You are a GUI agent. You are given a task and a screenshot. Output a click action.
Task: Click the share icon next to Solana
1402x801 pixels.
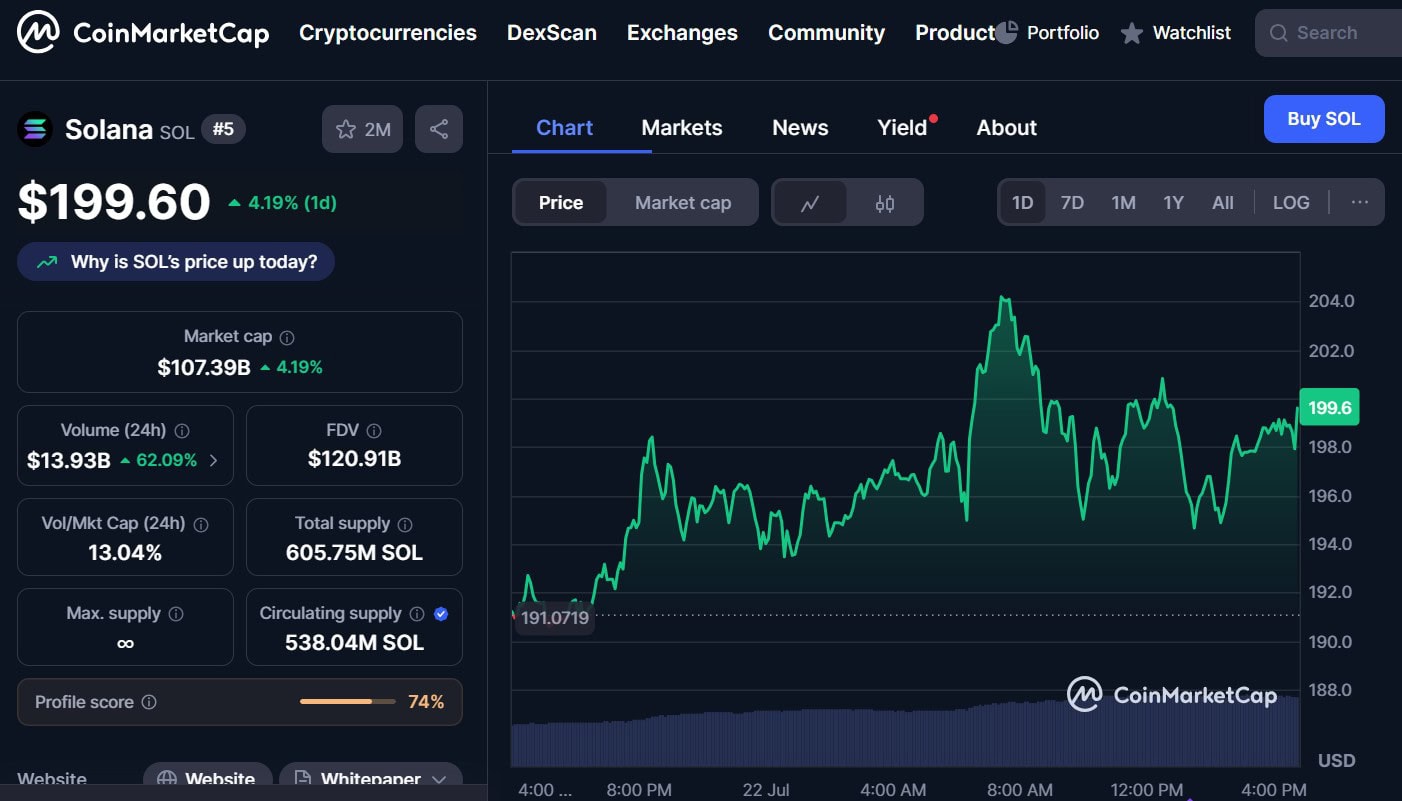(x=438, y=129)
